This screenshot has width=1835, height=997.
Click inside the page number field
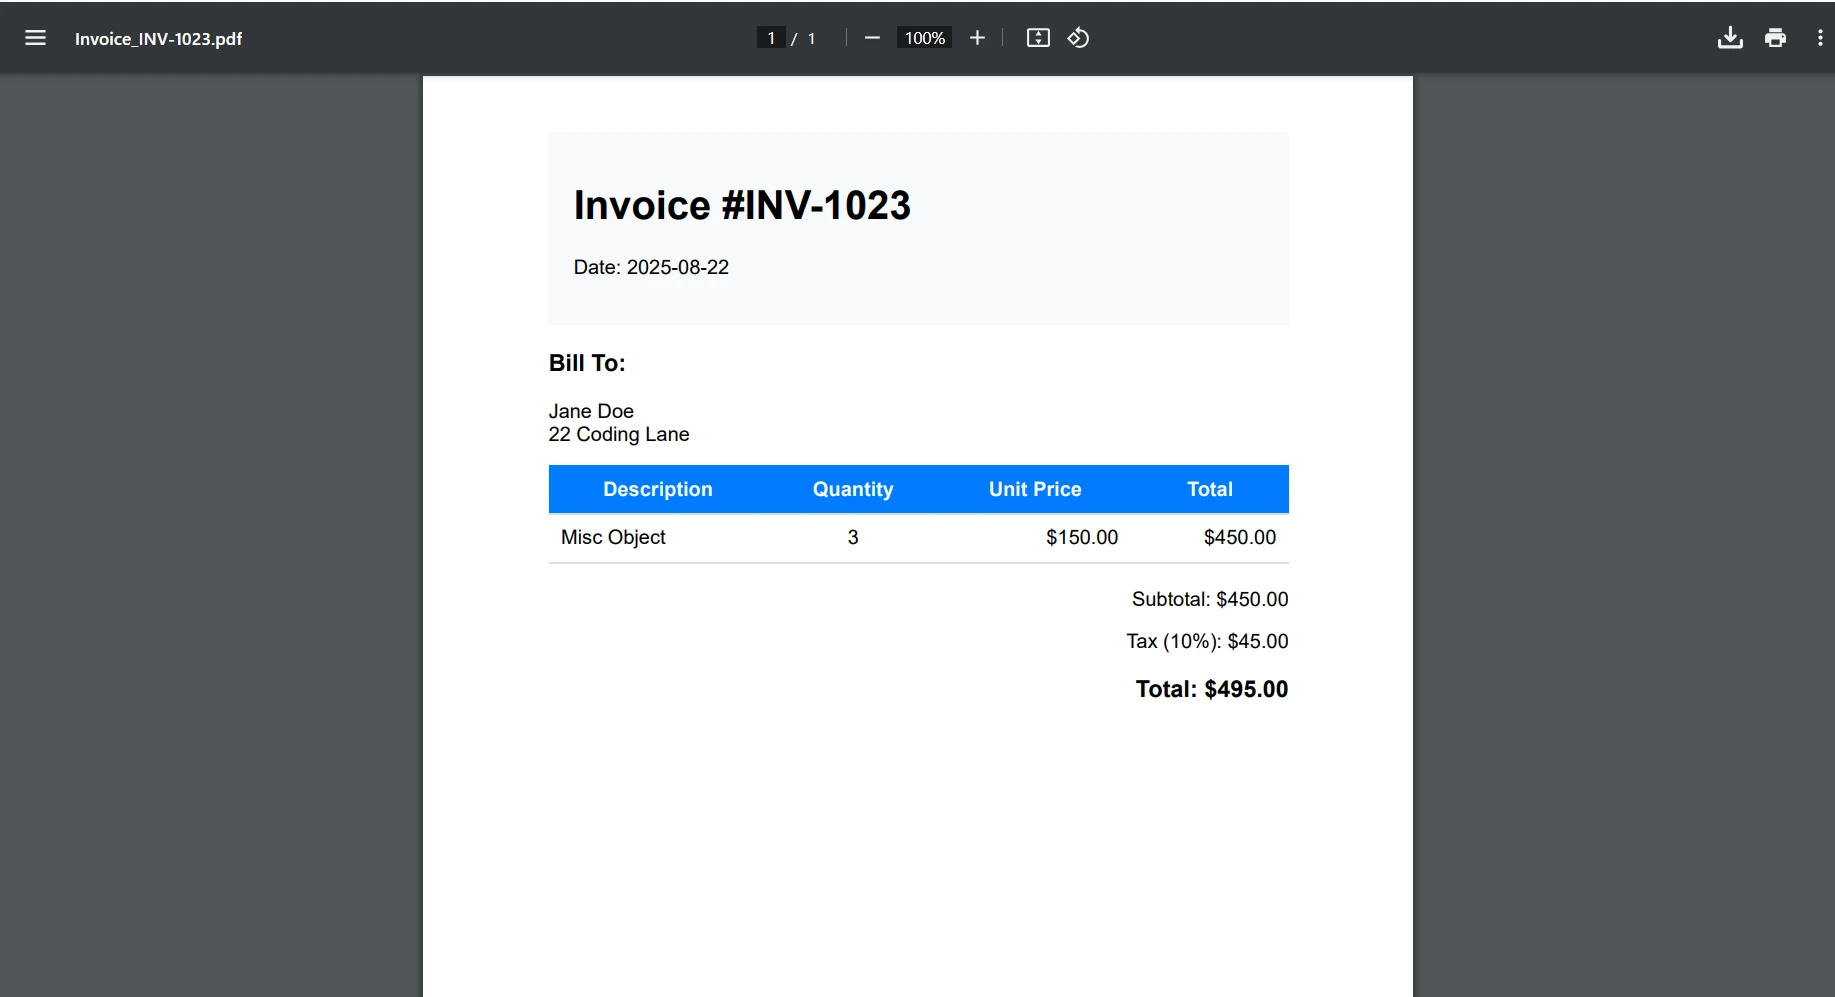[770, 37]
